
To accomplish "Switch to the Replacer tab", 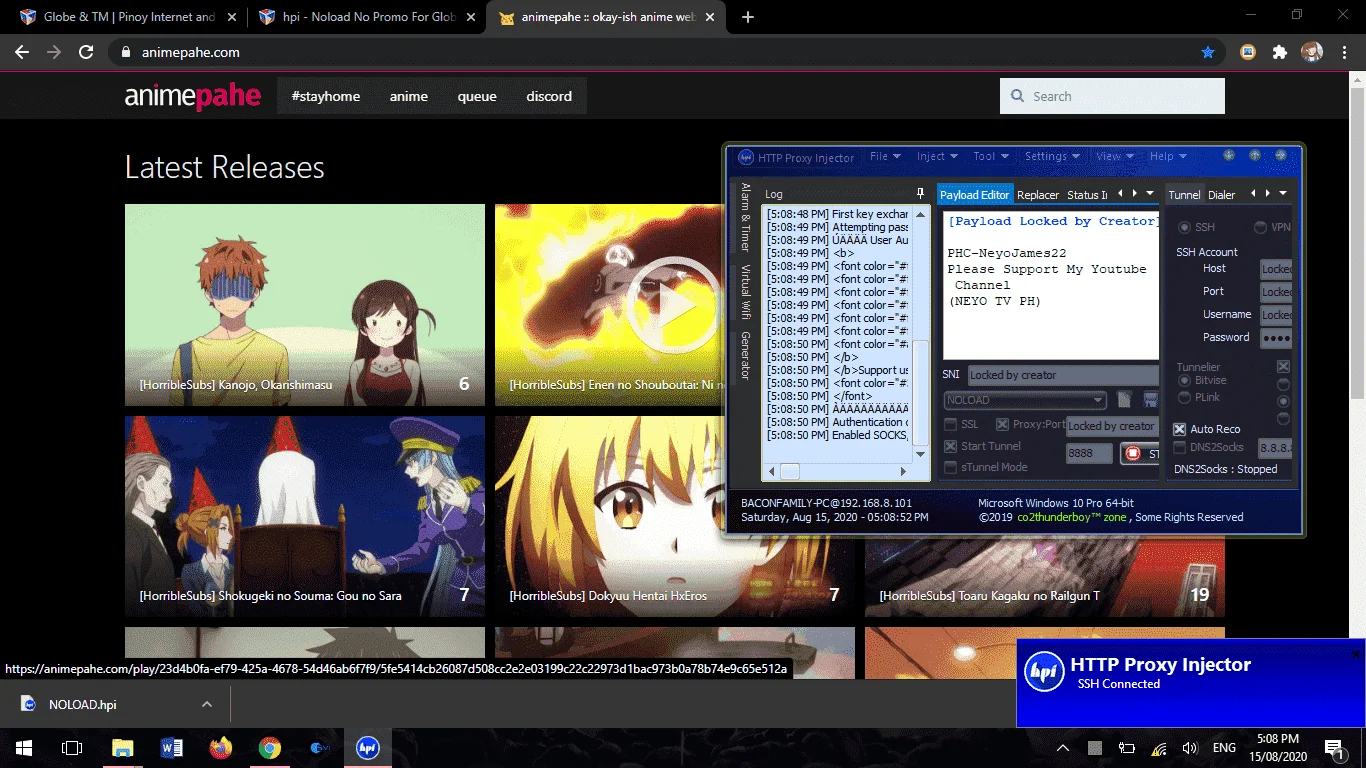I will (x=1038, y=195).
